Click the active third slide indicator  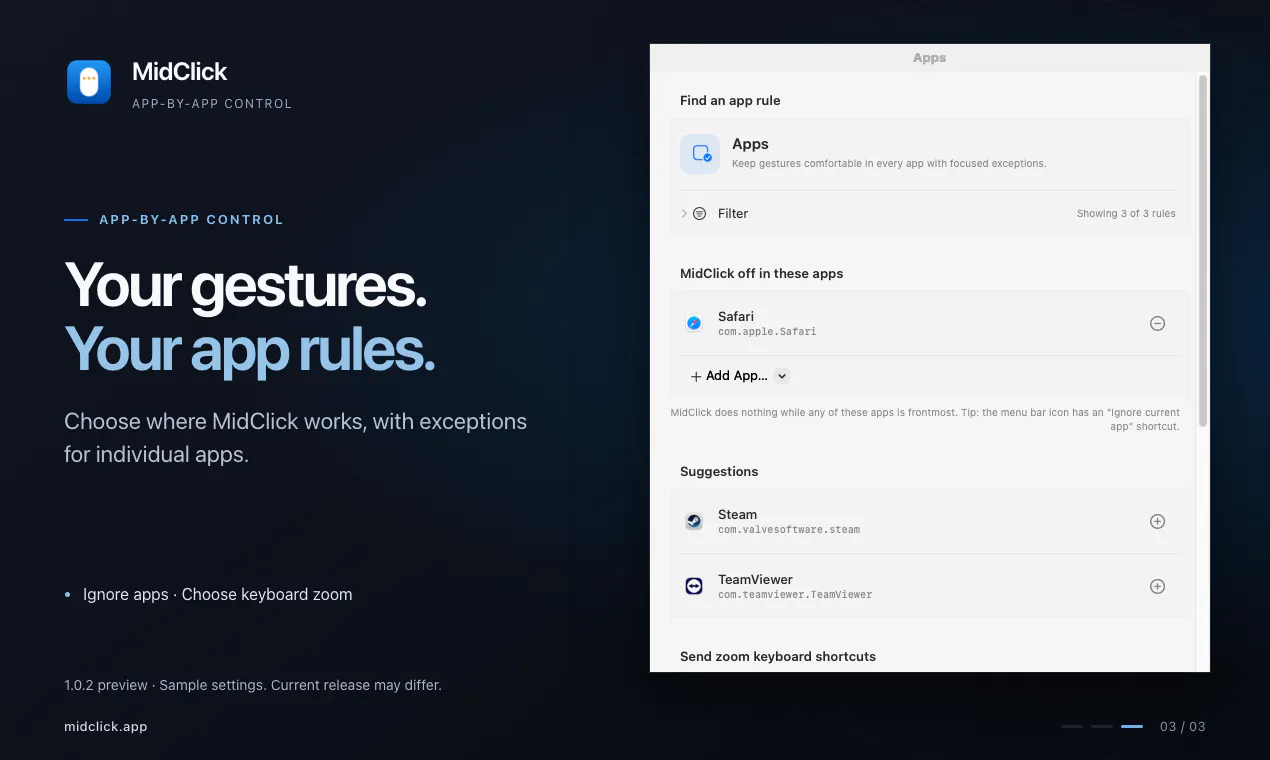tap(1132, 726)
